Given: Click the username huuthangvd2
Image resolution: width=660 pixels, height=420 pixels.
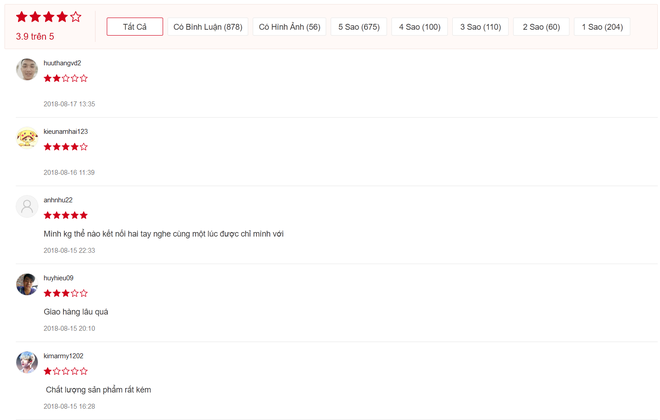Looking at the screenshot, I should [62, 63].
